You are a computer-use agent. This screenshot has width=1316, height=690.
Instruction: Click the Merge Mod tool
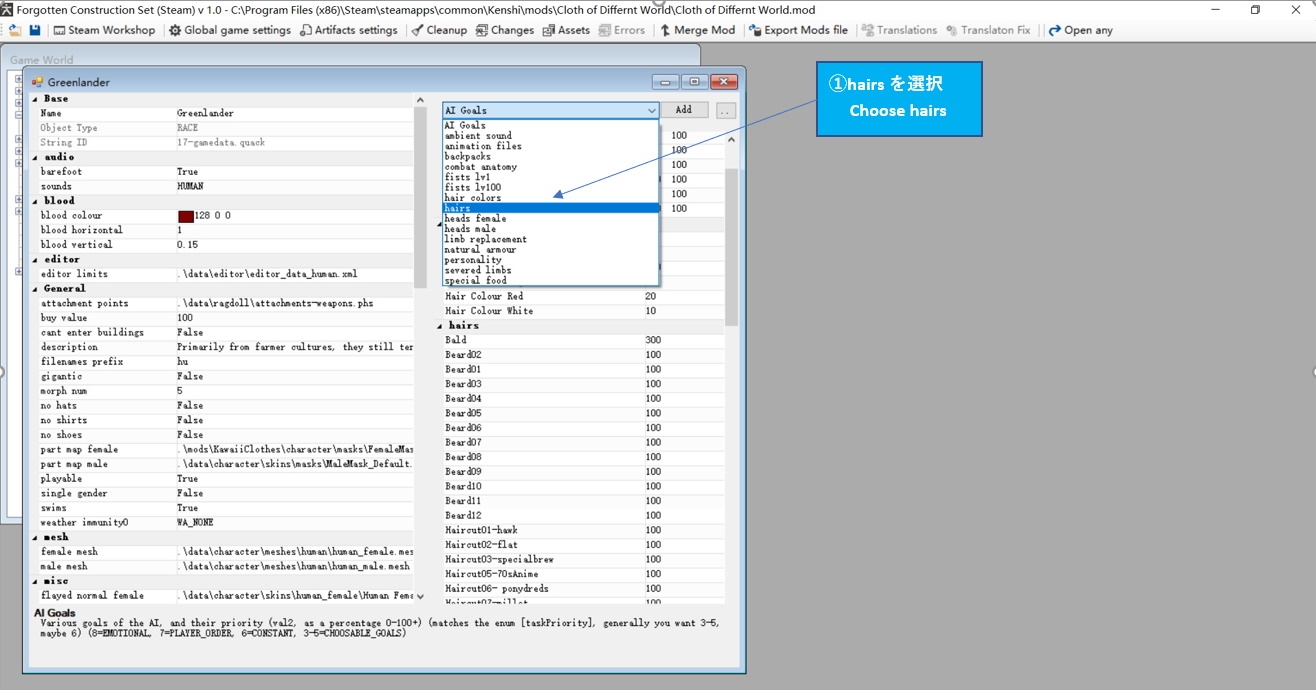click(x=697, y=30)
